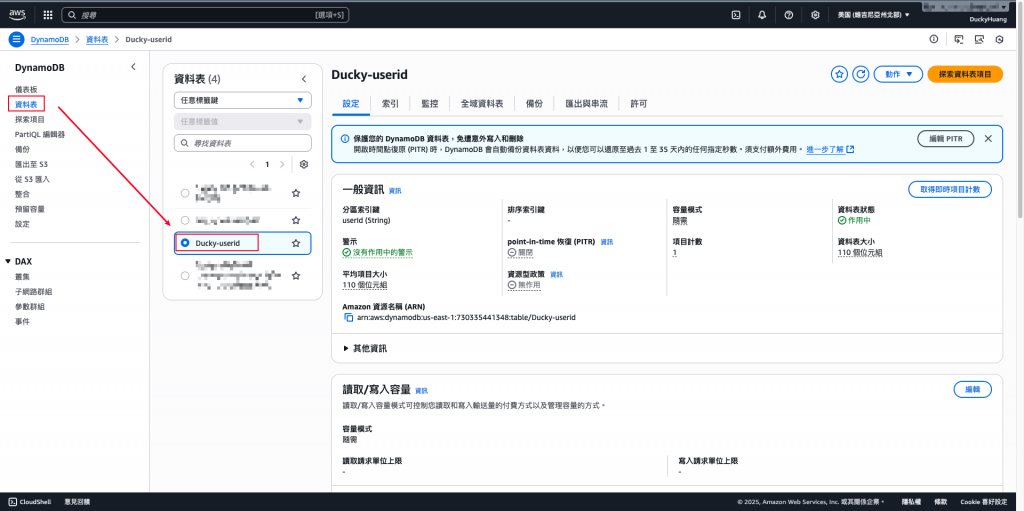Image resolution: width=1024 pixels, height=511 pixels.
Task: Star the second blurred table row
Action: 296,220
